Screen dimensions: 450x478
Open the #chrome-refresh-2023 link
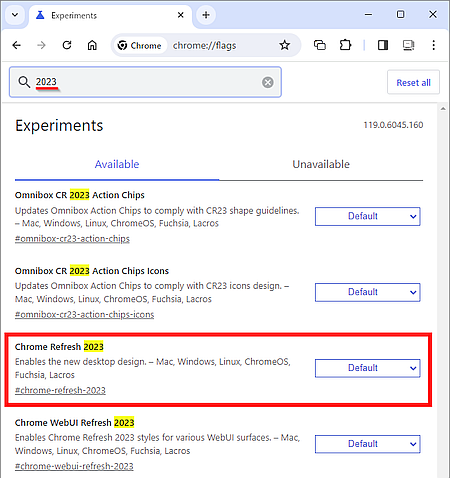tap(60, 390)
